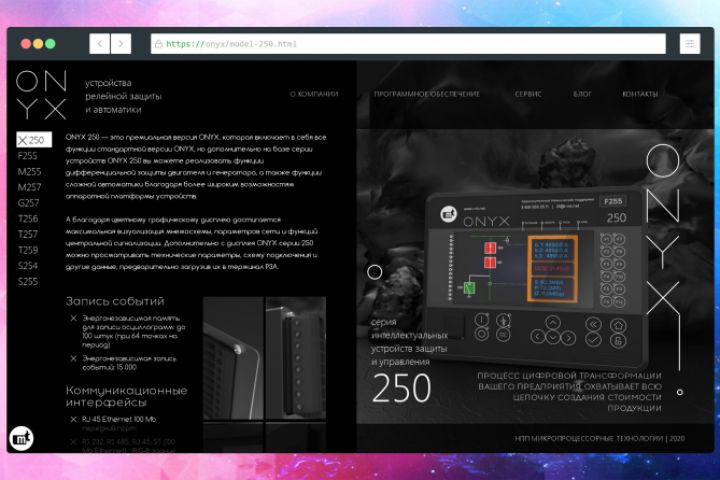Image resolution: width=720 pixels, height=480 pixels.
Task: Open Программное обеспечение menu item
Action: click(427, 94)
